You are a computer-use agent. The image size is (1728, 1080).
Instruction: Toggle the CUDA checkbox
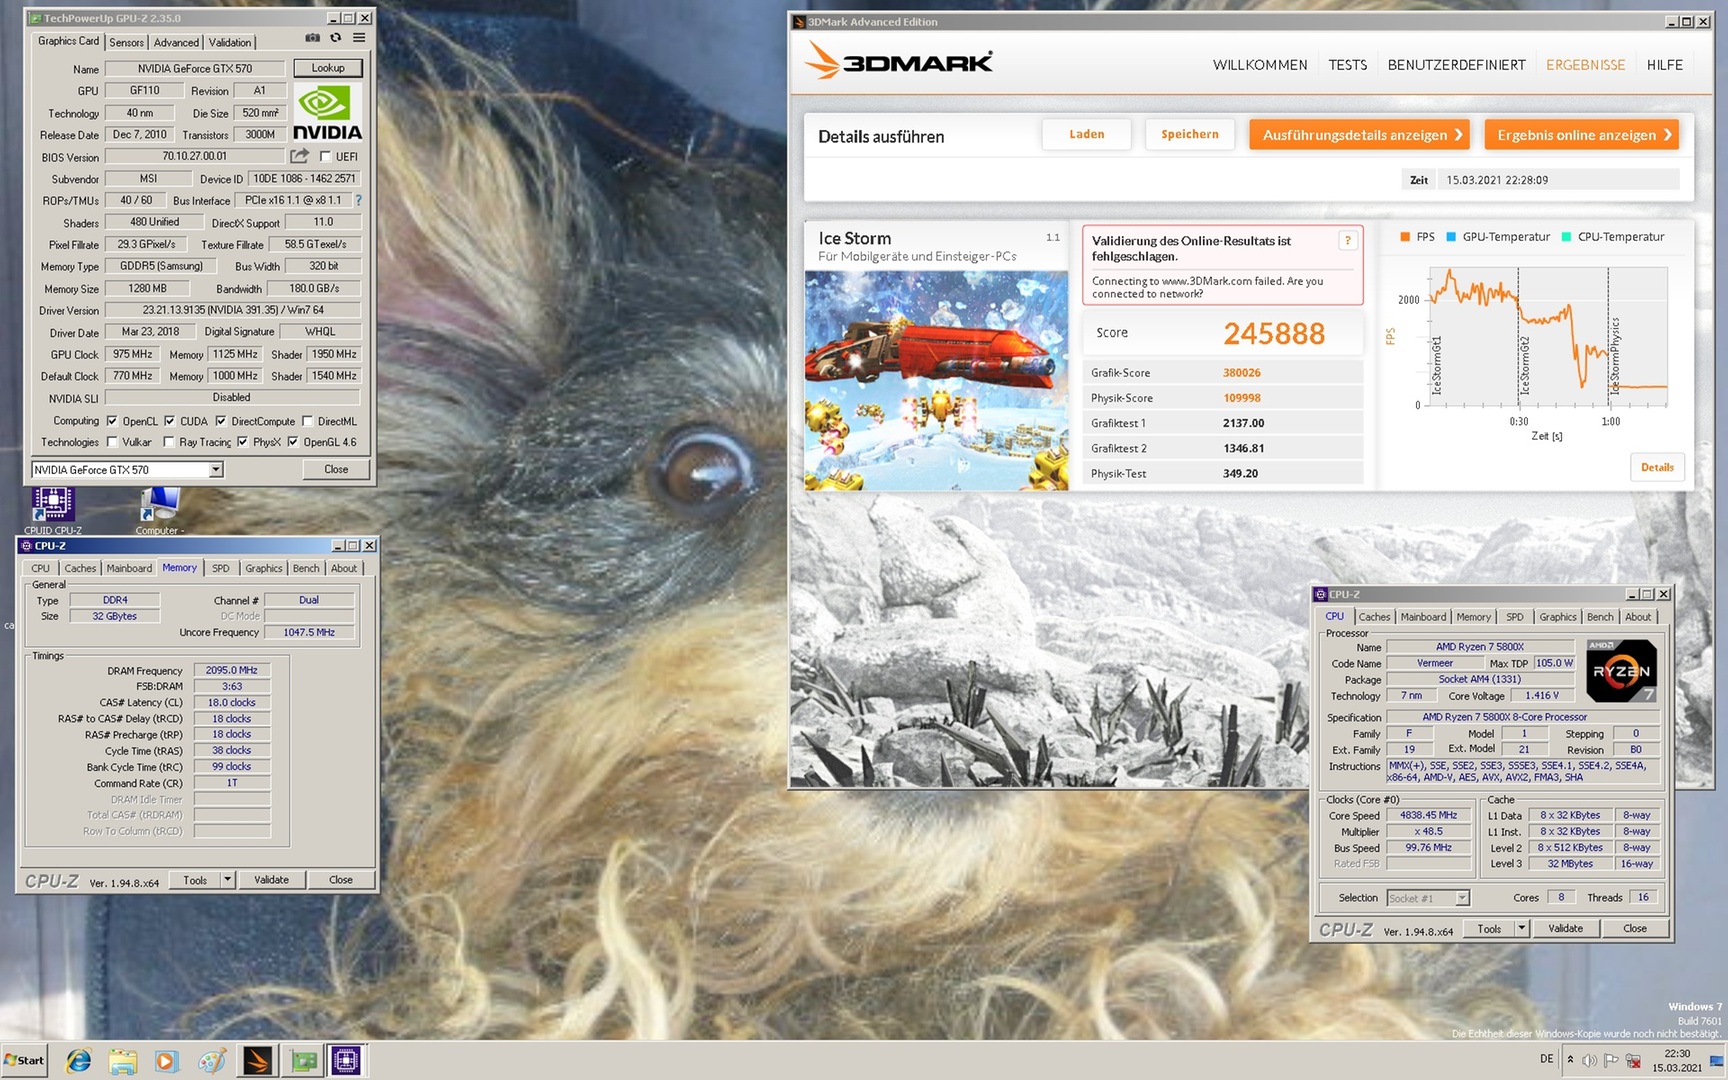(169, 421)
